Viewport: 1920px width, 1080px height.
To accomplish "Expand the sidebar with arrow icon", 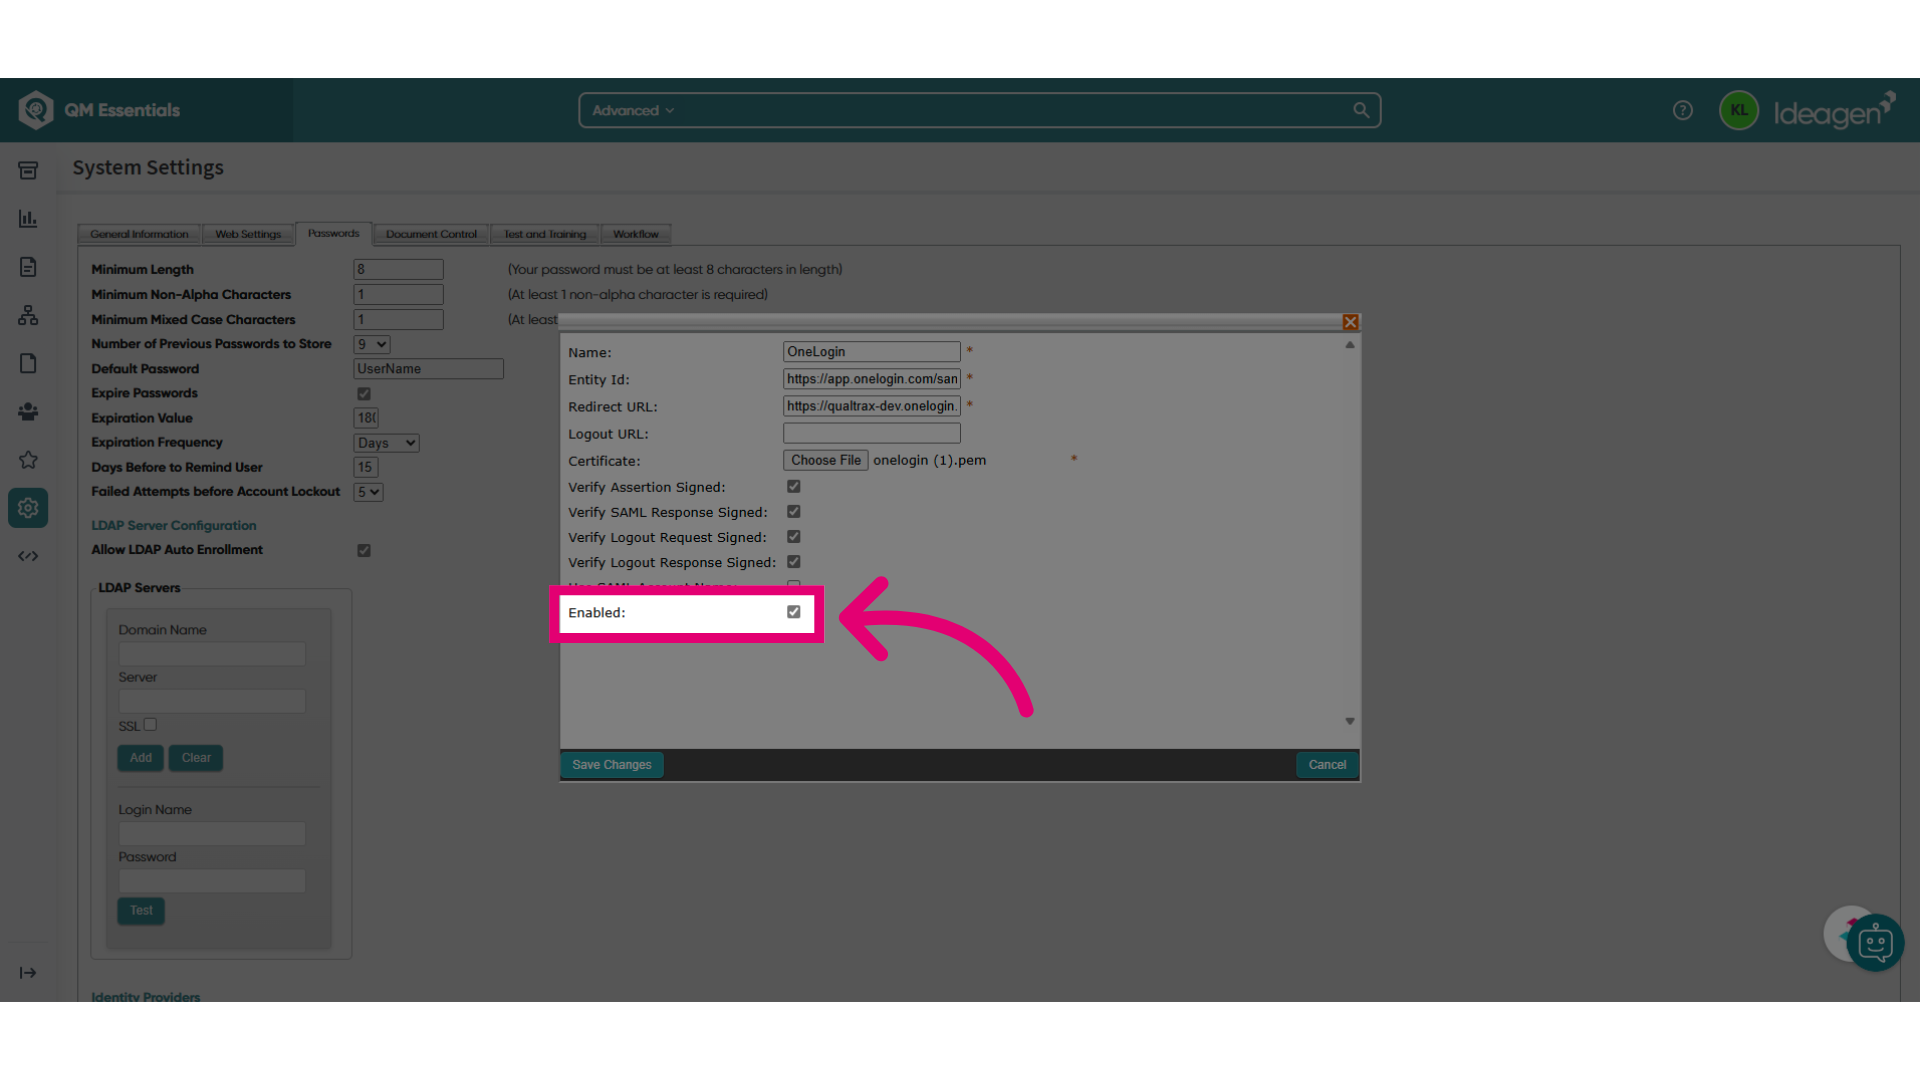I will tap(28, 973).
